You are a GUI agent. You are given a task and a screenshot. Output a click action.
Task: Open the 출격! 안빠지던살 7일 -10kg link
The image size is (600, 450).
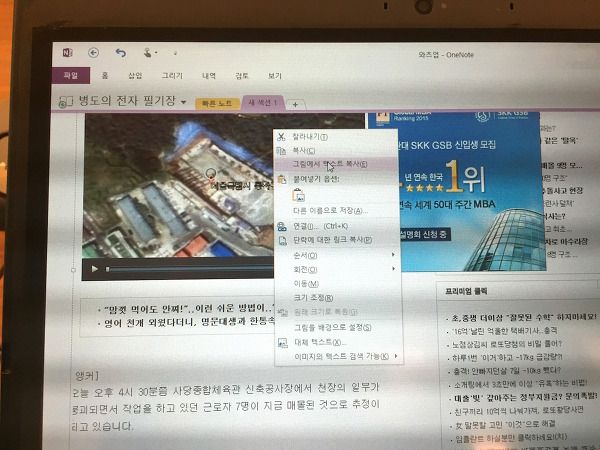click(x=507, y=370)
